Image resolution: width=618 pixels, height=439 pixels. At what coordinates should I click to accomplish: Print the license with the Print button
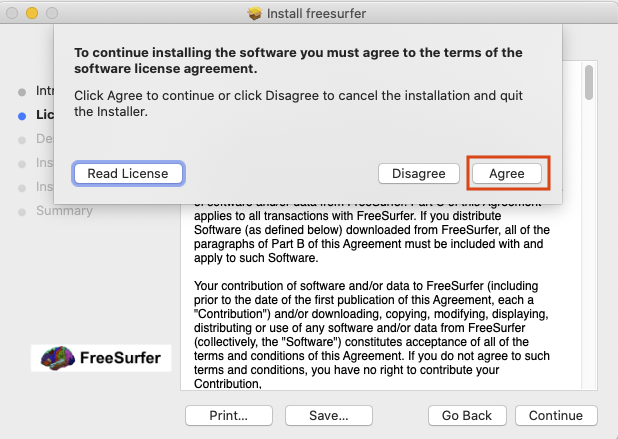point(229,415)
